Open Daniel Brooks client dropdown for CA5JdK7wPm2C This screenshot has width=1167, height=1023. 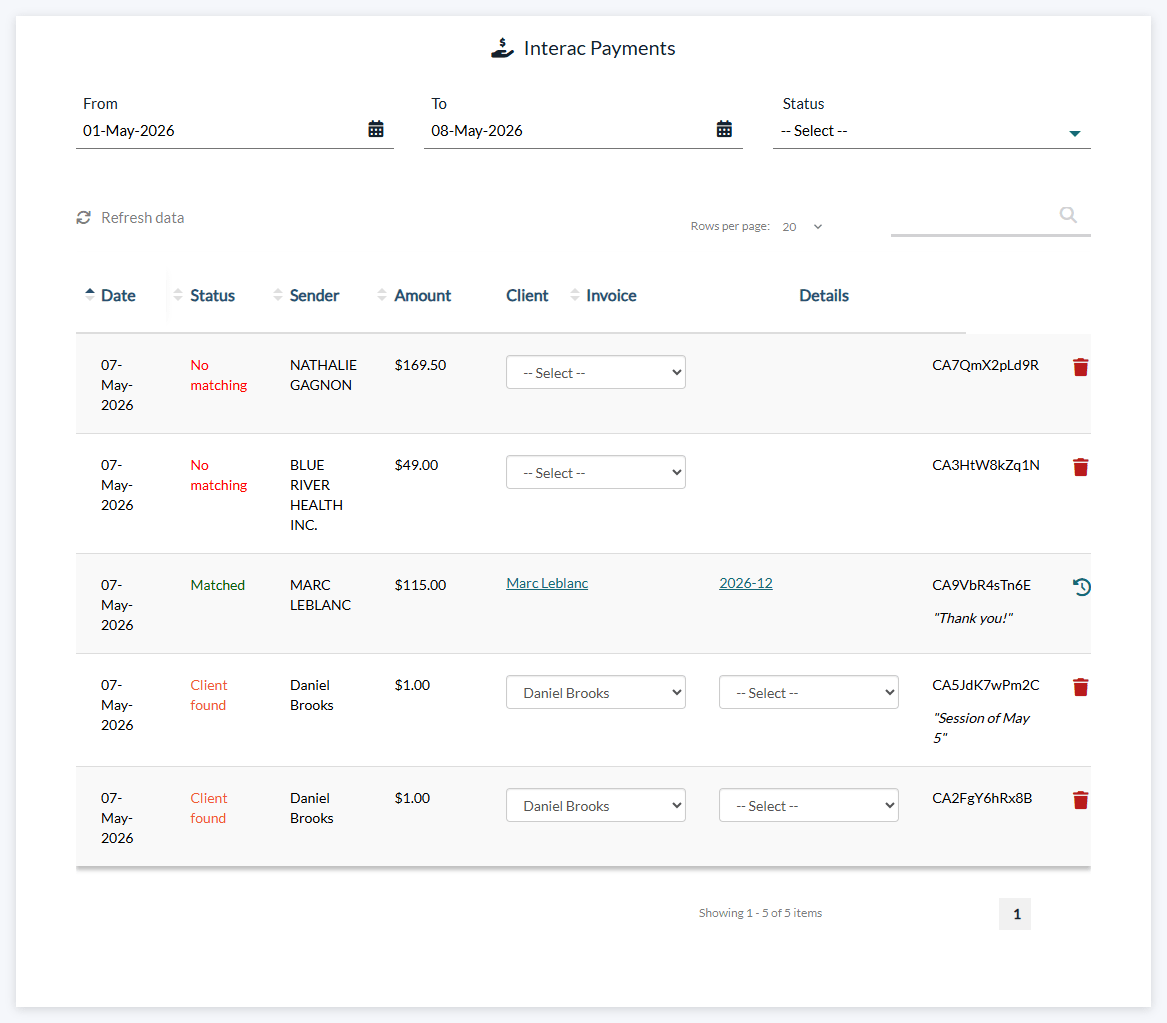pos(595,692)
